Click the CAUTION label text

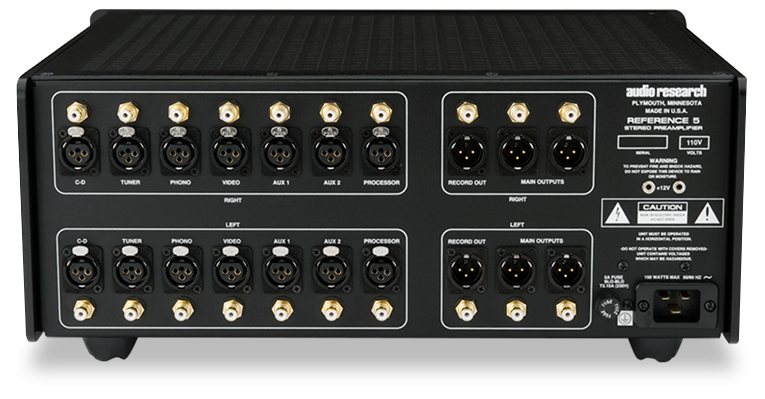(x=662, y=207)
